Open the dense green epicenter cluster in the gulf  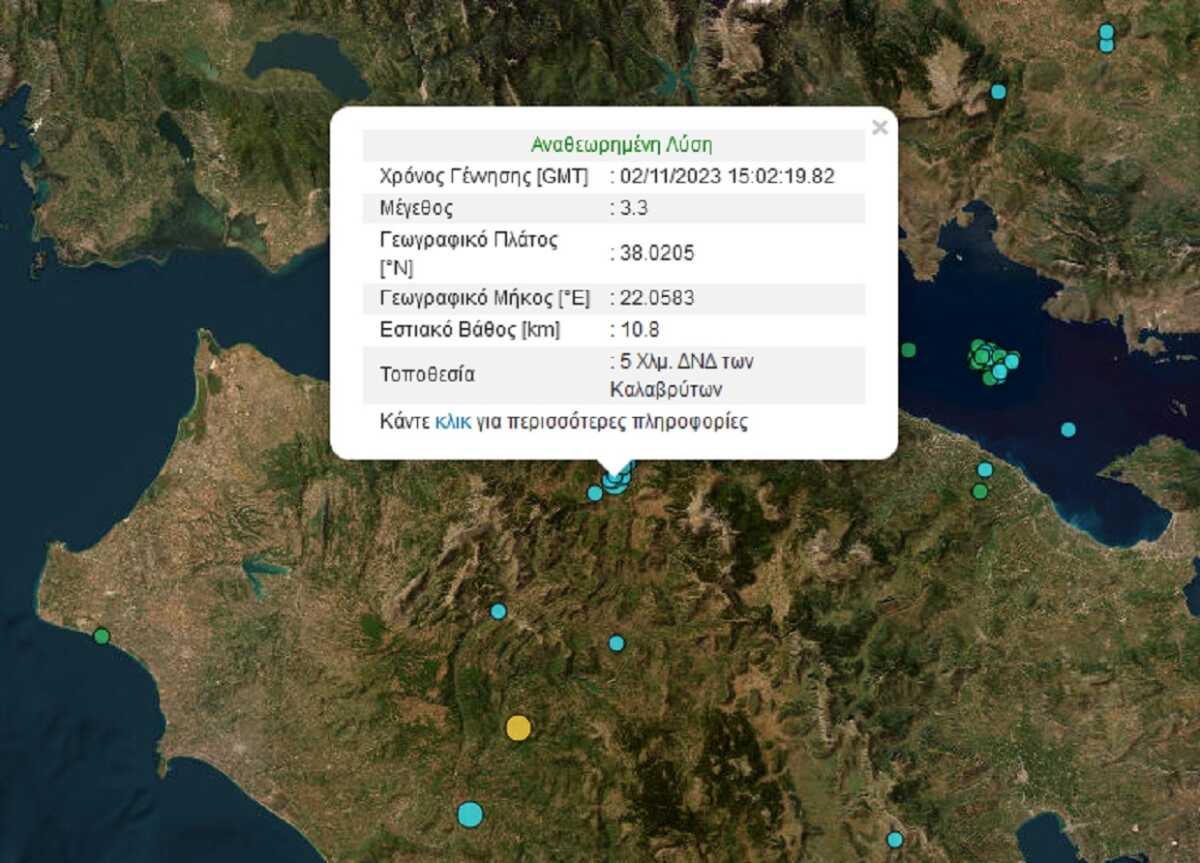(991, 360)
